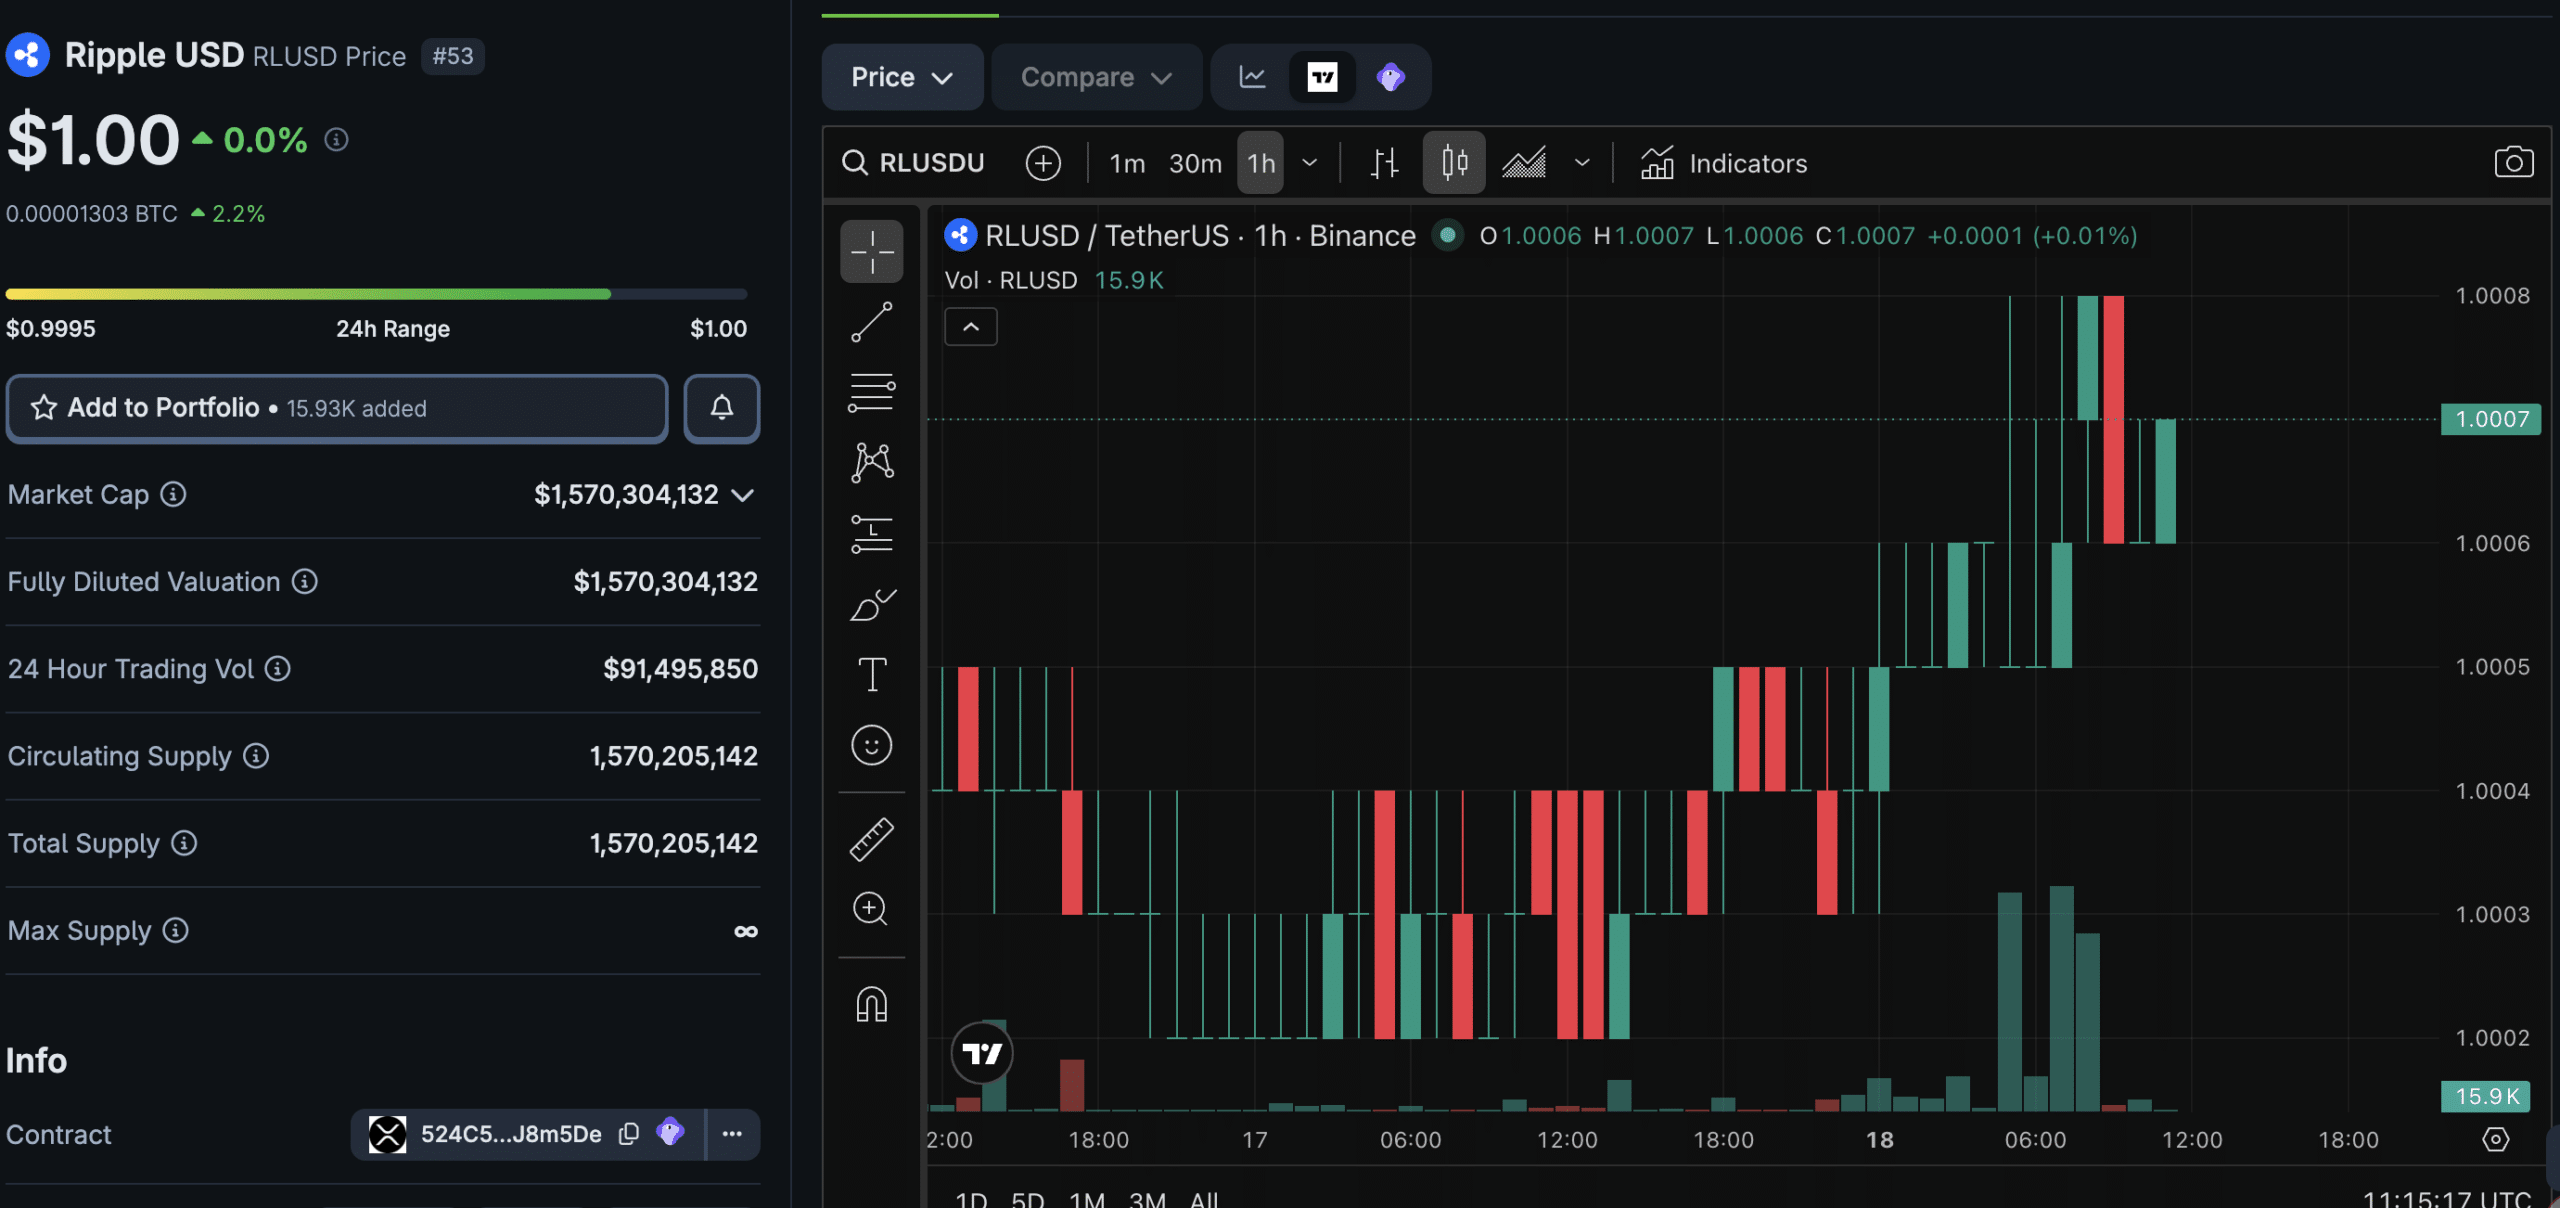Show Total Supply info tooltip

coord(184,843)
